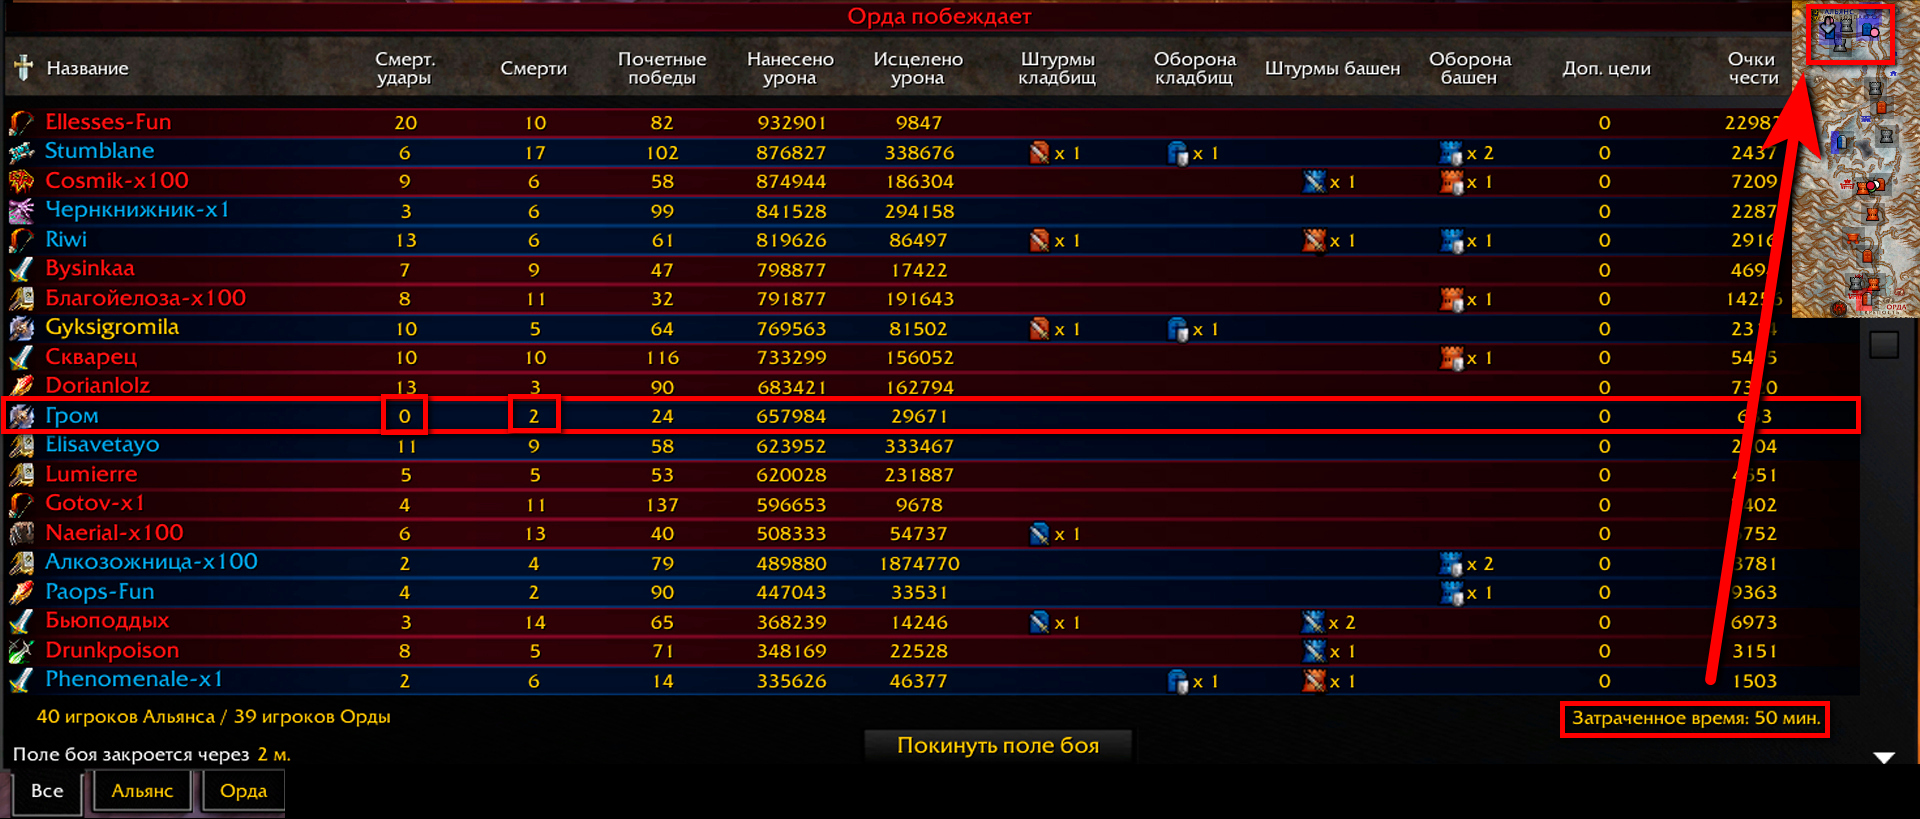Click the graveyard assault icon in Riwi's row

point(1040,240)
